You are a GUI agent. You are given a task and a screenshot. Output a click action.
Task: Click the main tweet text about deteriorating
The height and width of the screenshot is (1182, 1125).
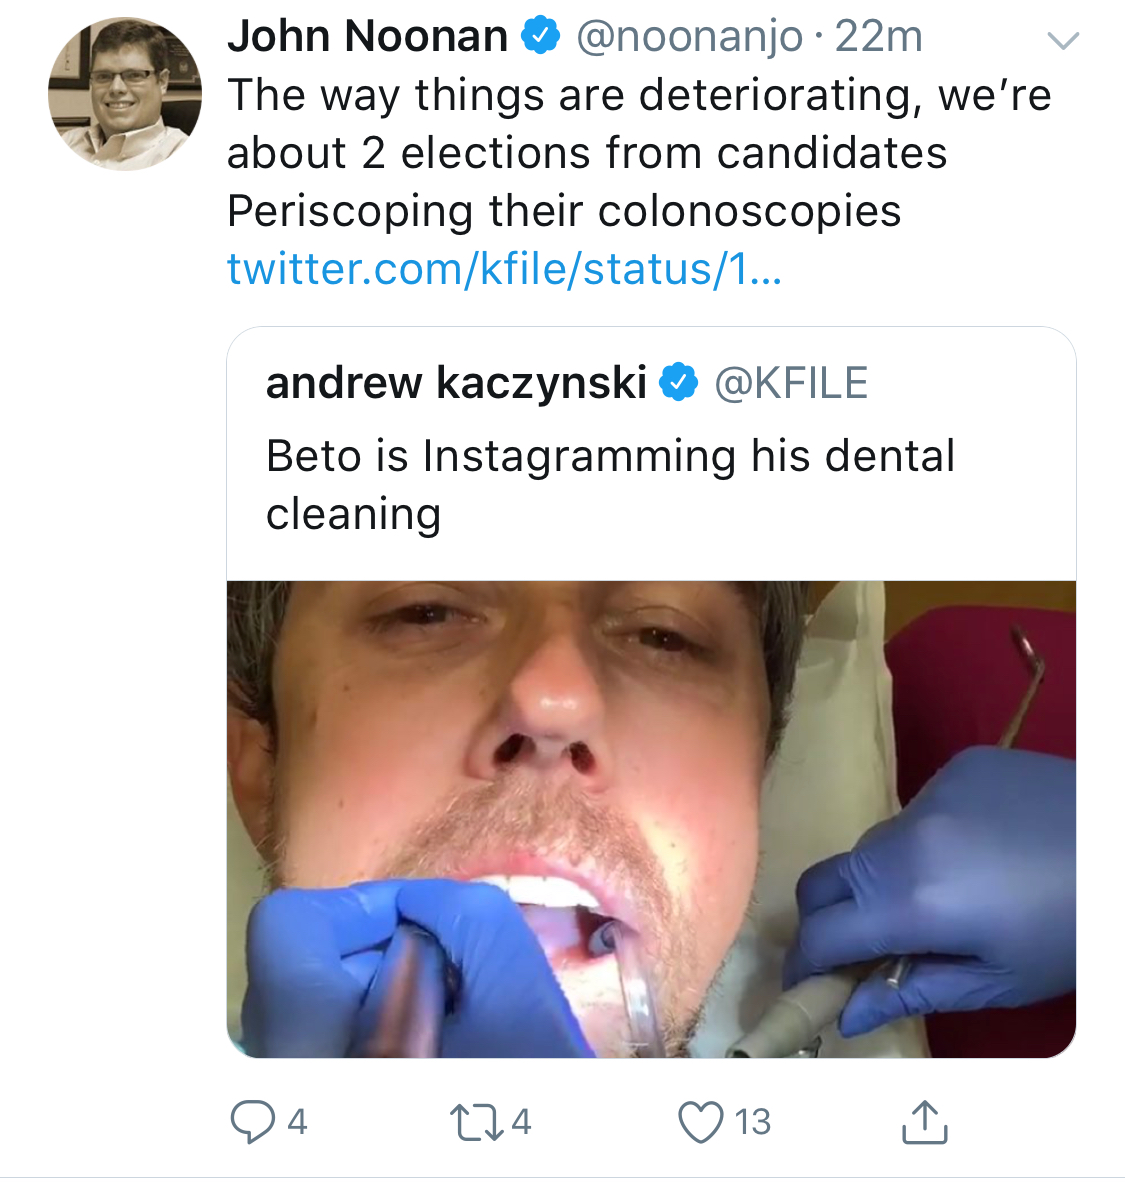638,153
